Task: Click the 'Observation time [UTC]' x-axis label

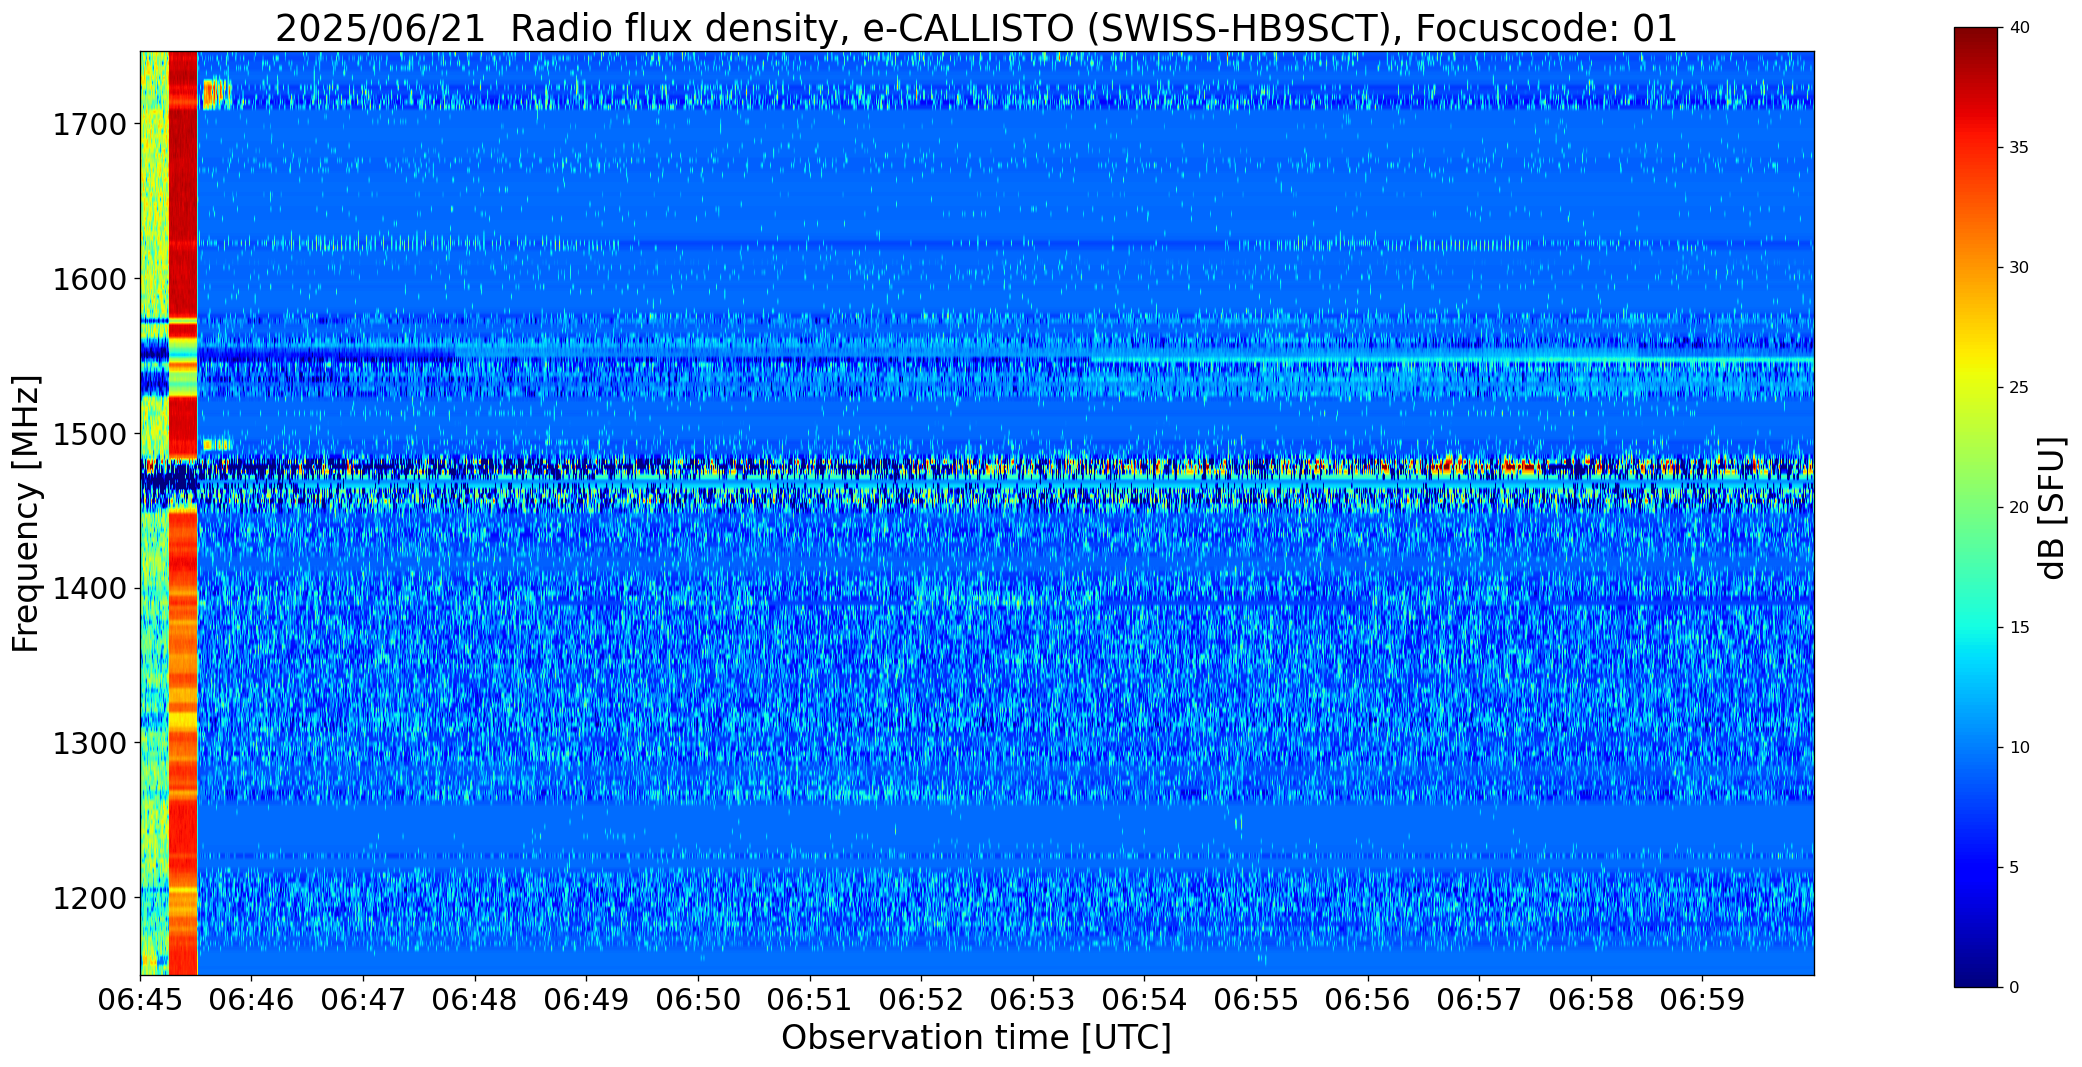Action: coord(976,1038)
